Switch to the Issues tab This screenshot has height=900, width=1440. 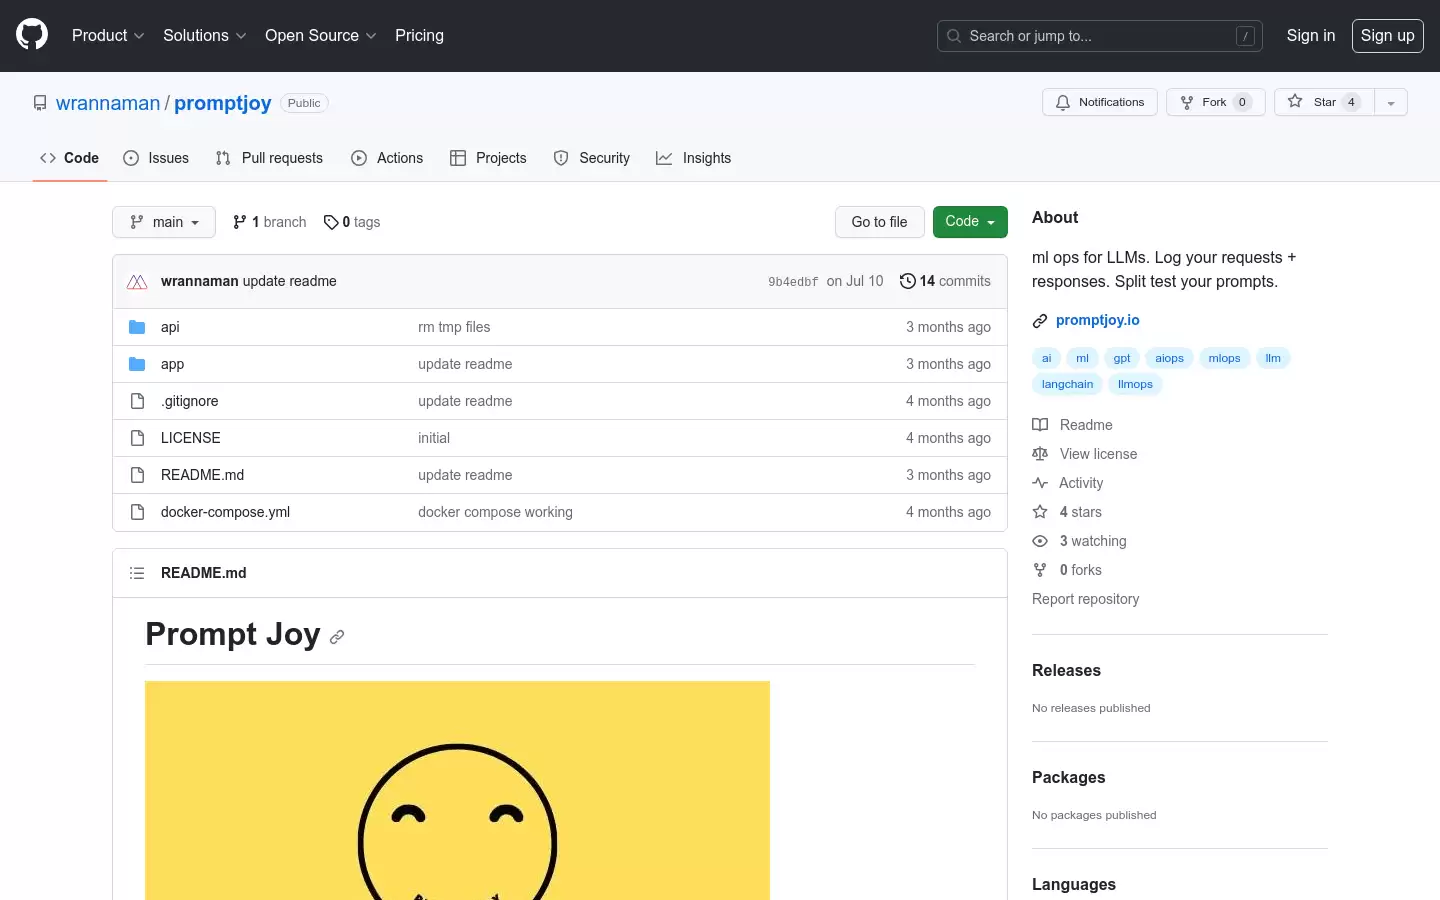click(156, 158)
